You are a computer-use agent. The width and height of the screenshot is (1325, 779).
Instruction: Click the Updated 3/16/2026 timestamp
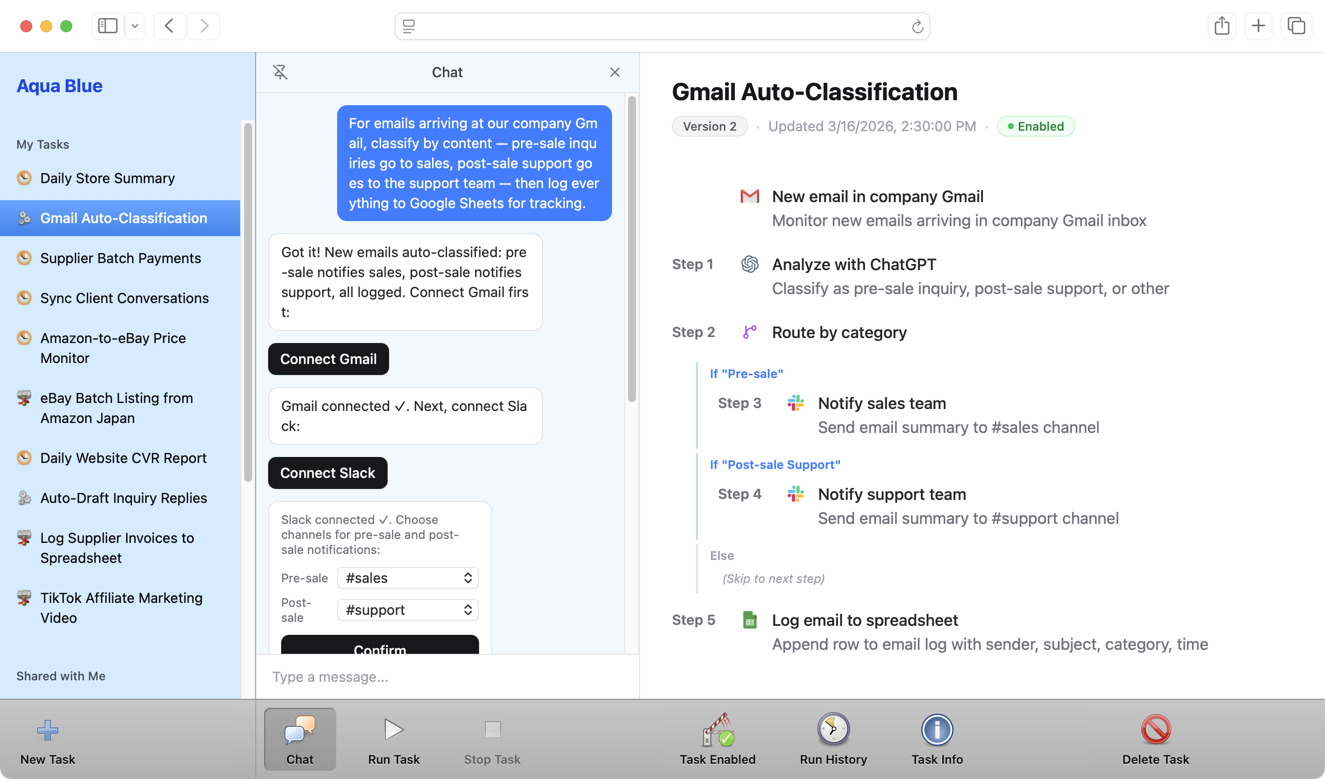click(x=872, y=126)
